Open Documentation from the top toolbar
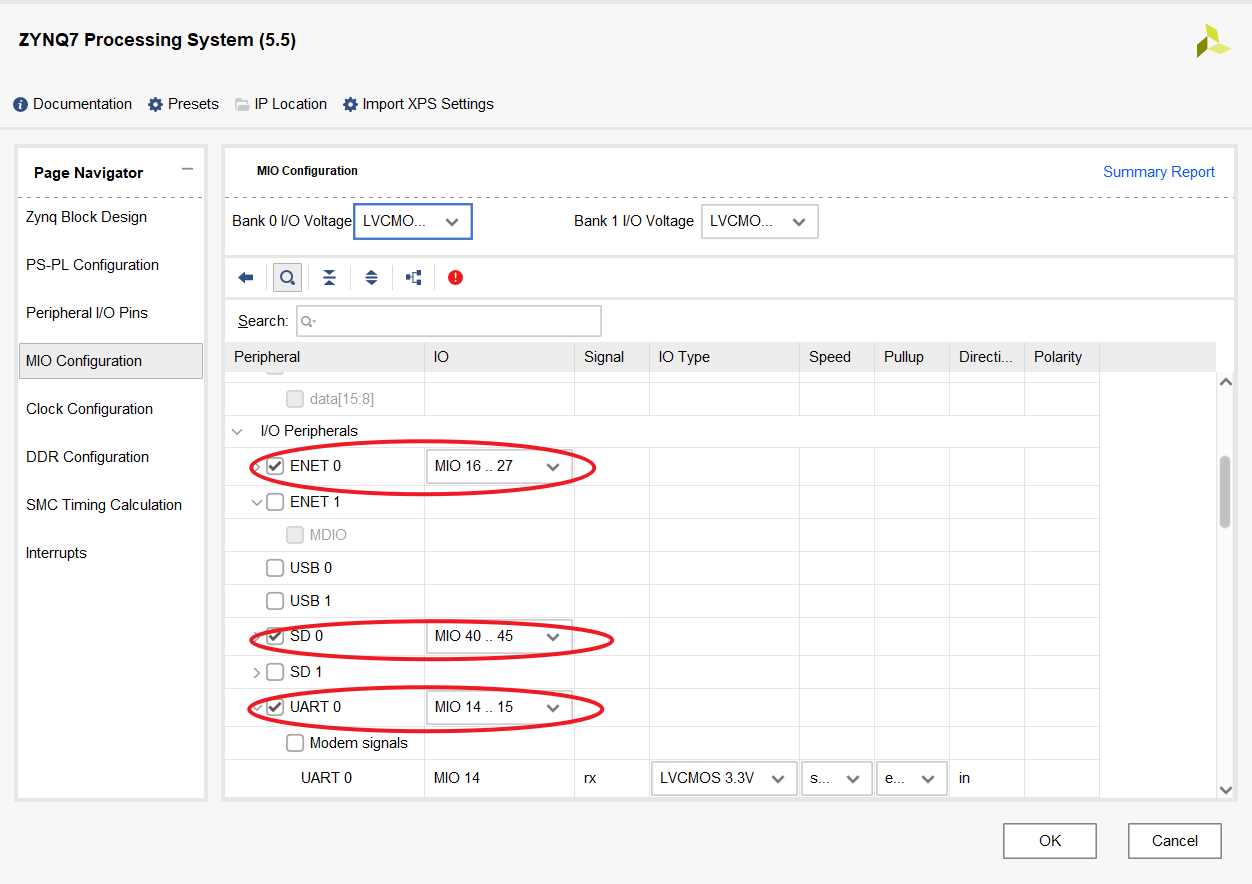The width and height of the screenshot is (1252, 884). click(72, 104)
